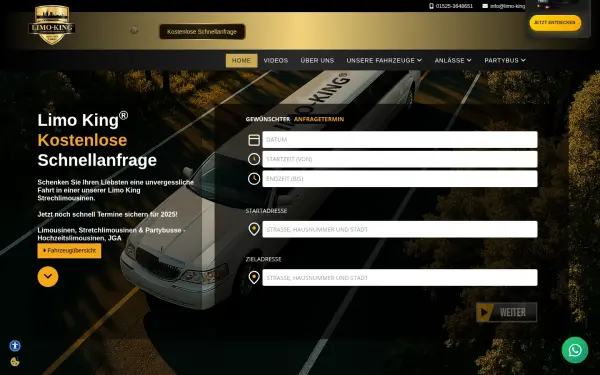
Task: Open the WhatsApp chat bubble
Action: [x=575, y=350]
